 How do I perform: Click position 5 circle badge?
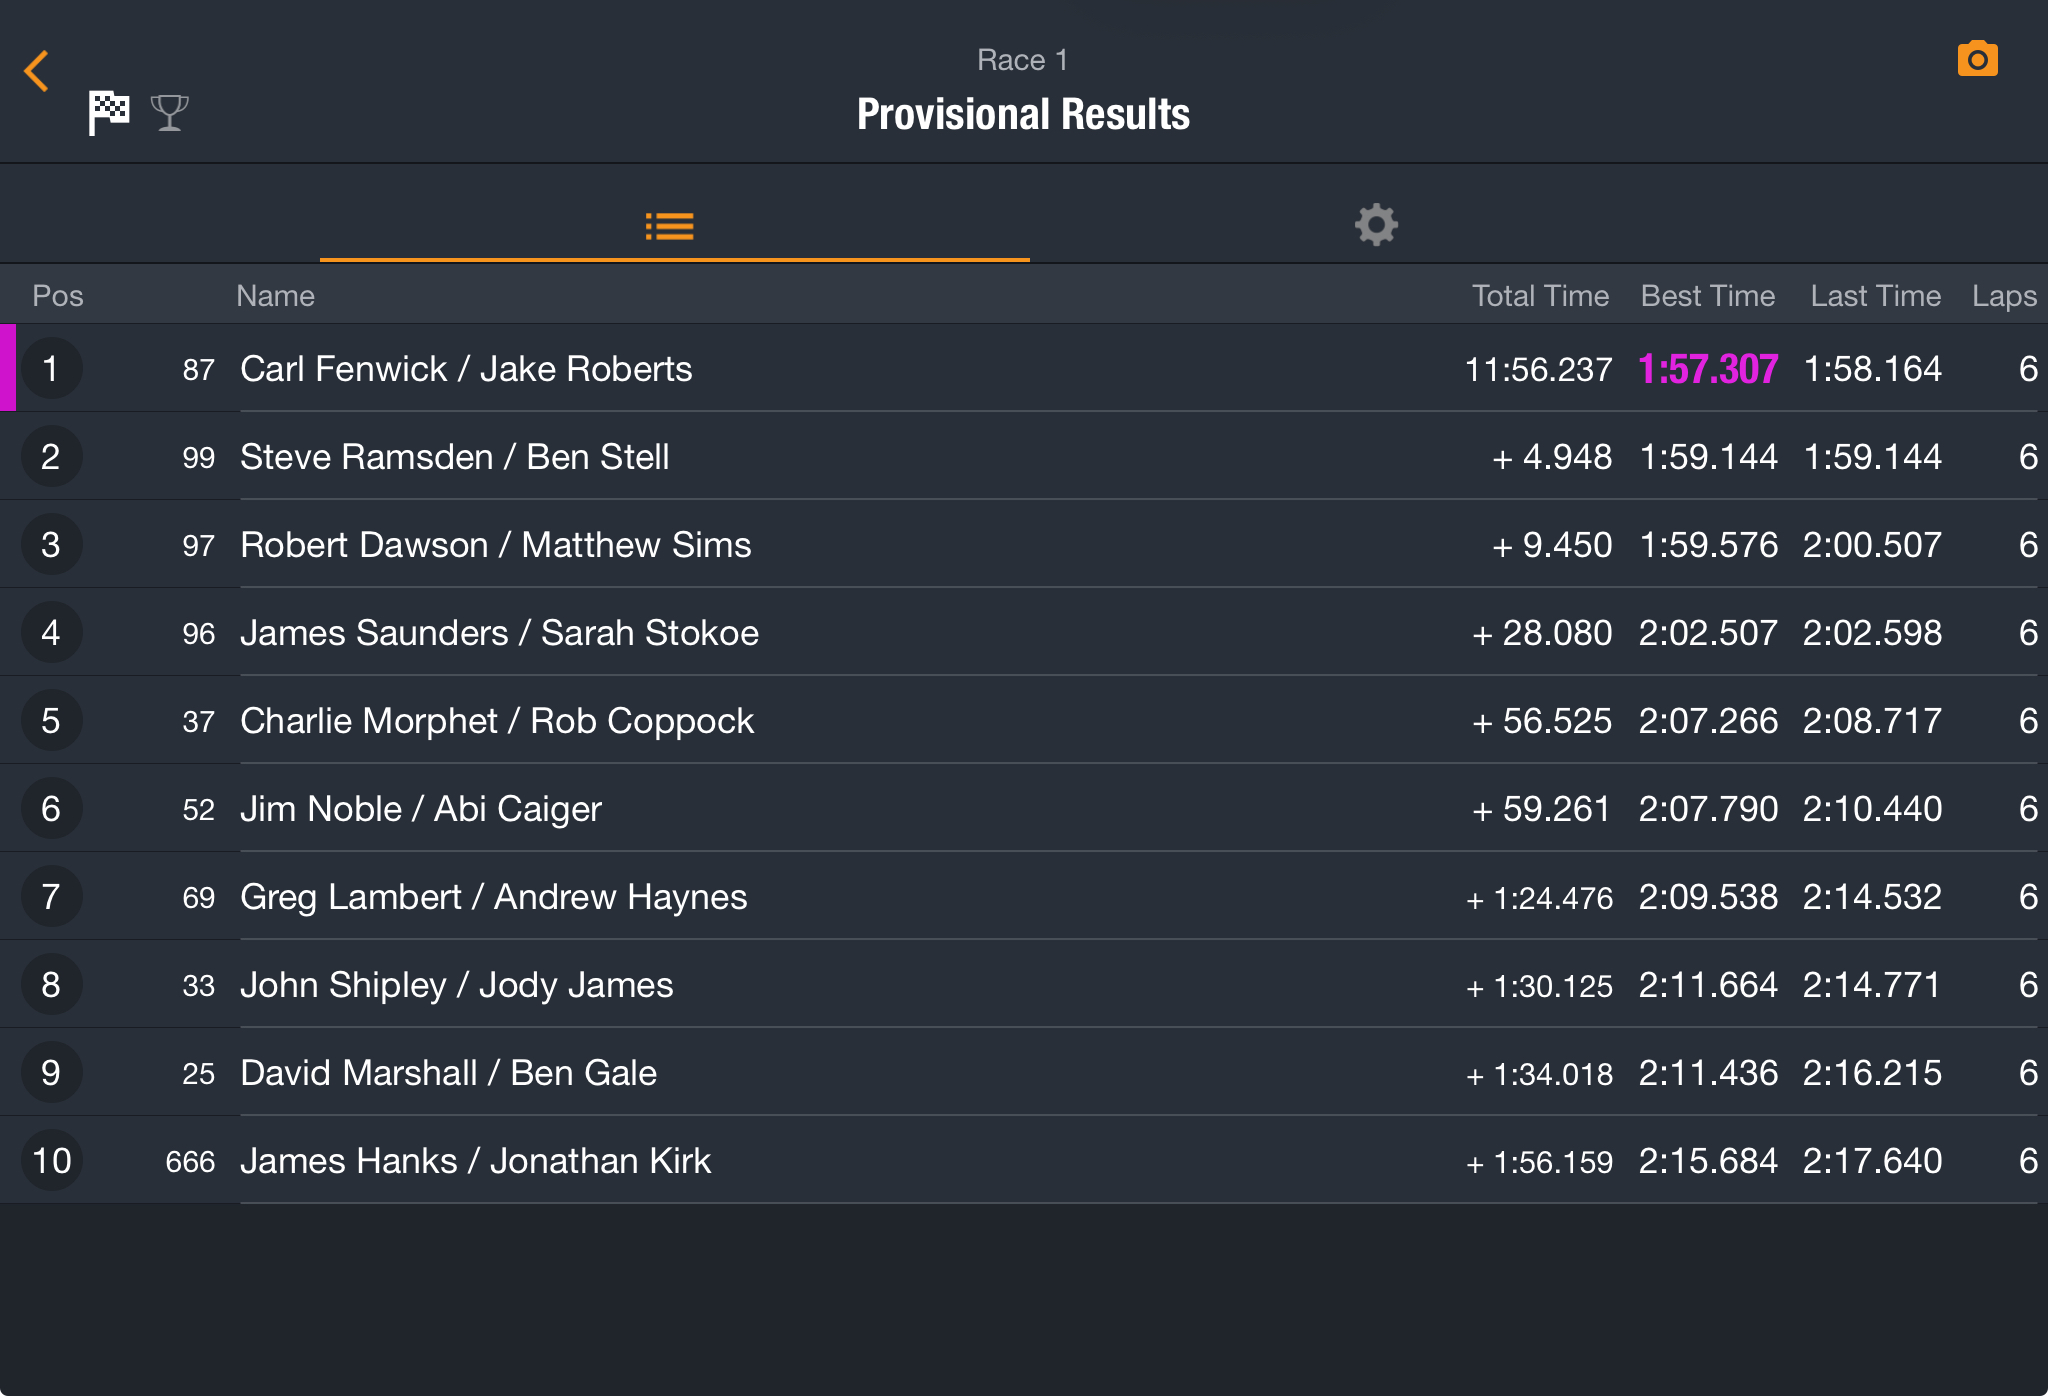[x=51, y=720]
